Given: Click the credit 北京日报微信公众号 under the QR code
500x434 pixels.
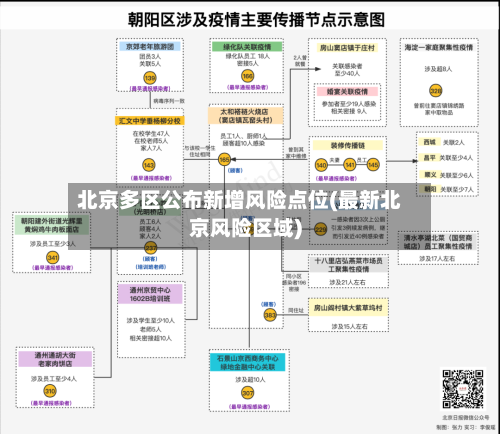Looking at the screenshot, I should pos(466,417).
